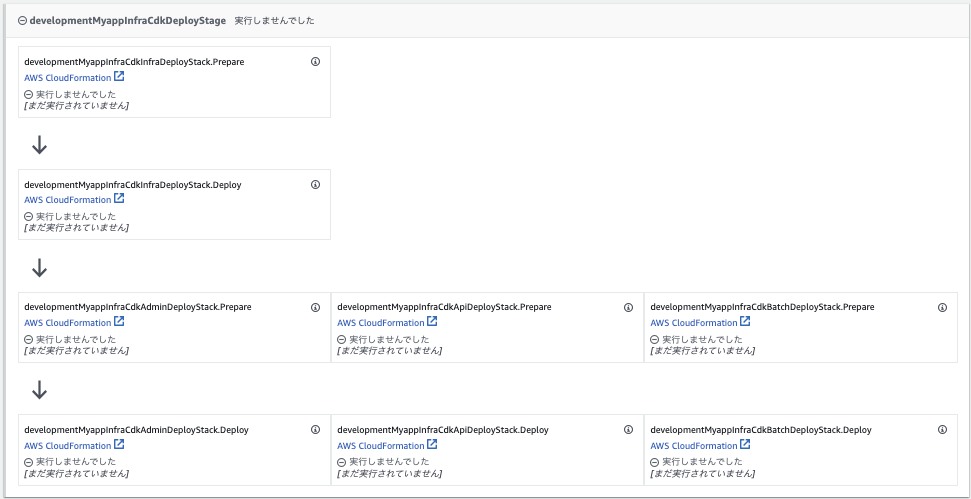
Task: Click まだ実行されていません note under BatchDeployStack.Prepare
Action: point(703,350)
